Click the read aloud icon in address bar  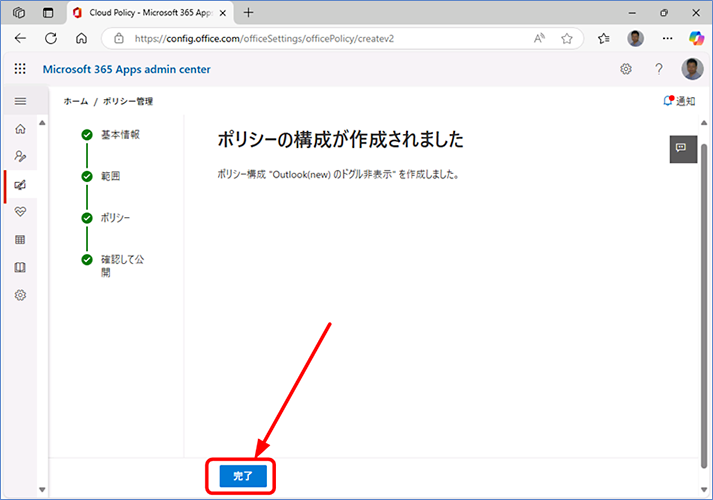pos(539,39)
